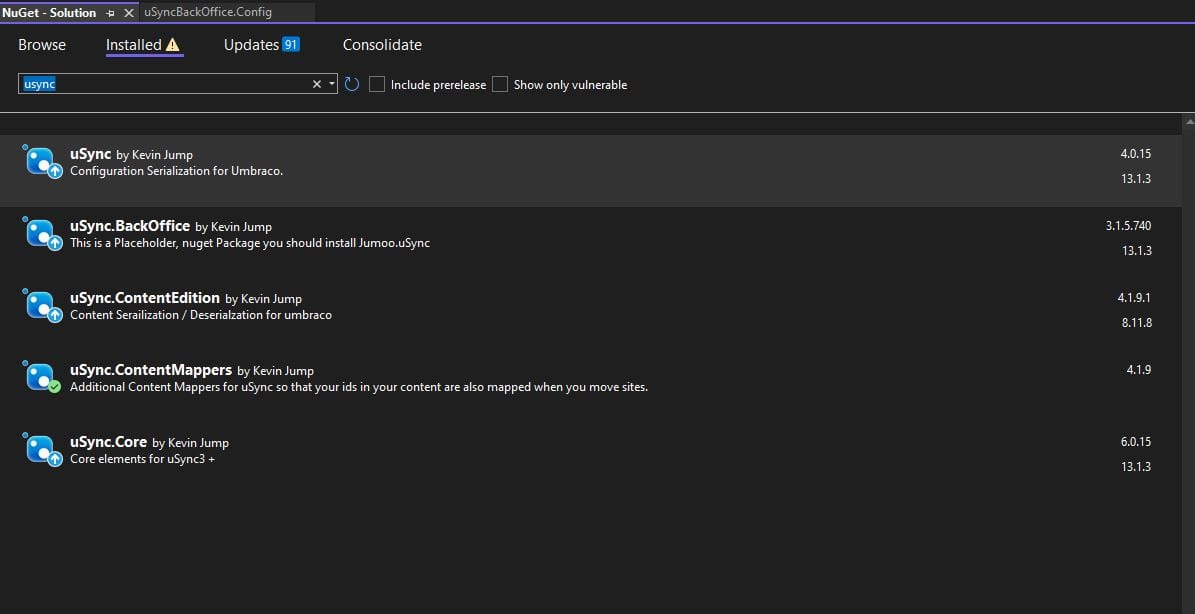Screen dimensions: 1195x614
Task: Toggle Show only vulnerable checkbox
Action: tap(500, 84)
